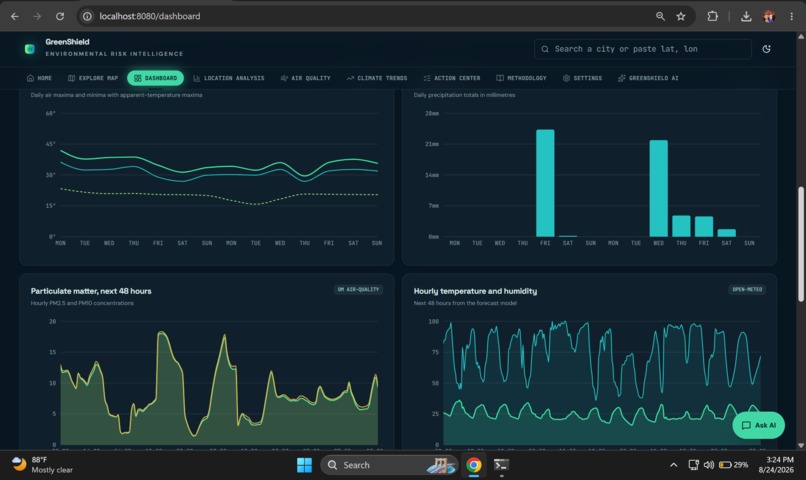806x480 pixels.
Task: Open the volume speaker tray icon
Action: tap(709, 465)
